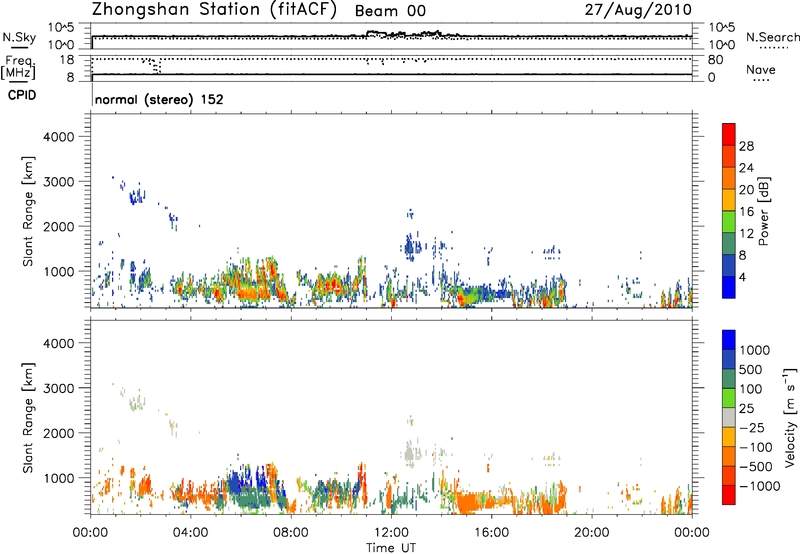
Task: Click the '20:00' time tick label
Action: pos(591,533)
